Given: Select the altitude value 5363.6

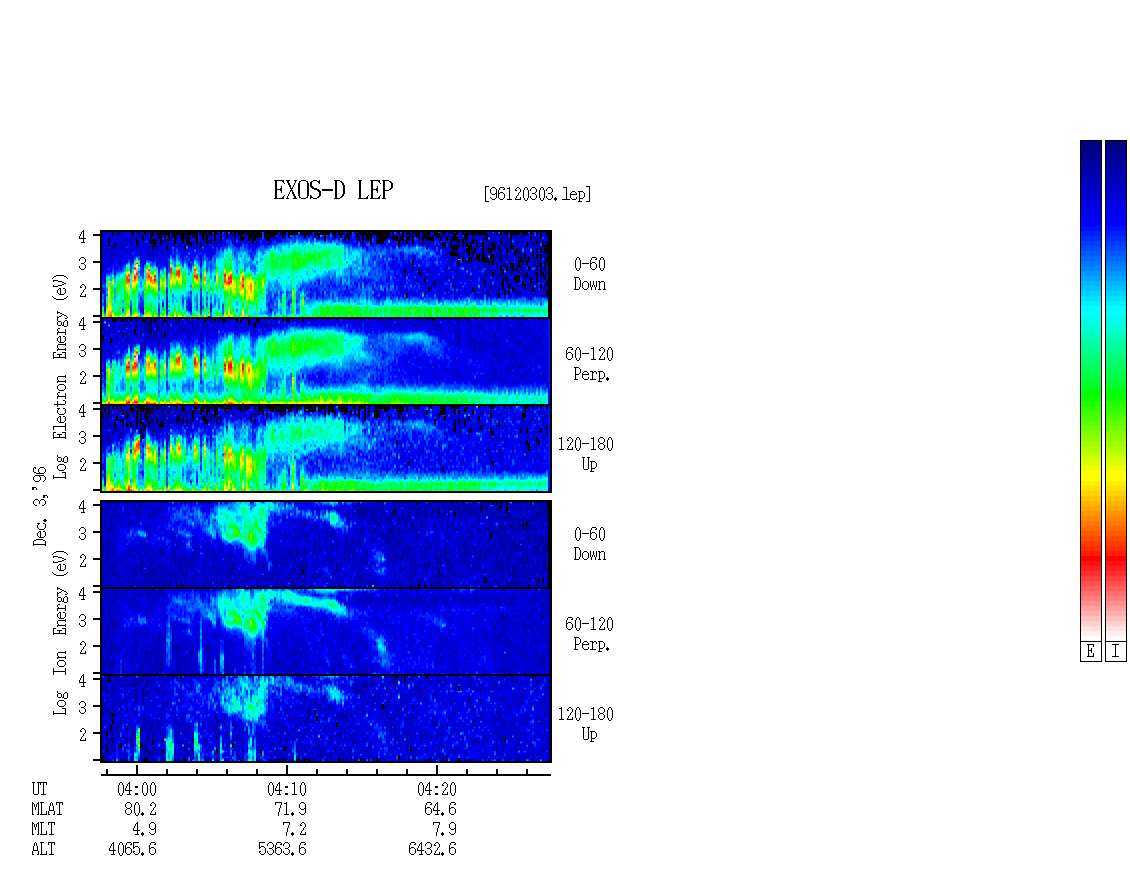Looking at the screenshot, I should 282,849.
